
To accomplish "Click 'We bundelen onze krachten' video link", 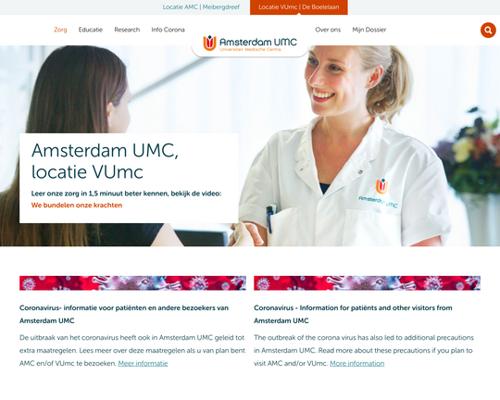I will [77, 205].
